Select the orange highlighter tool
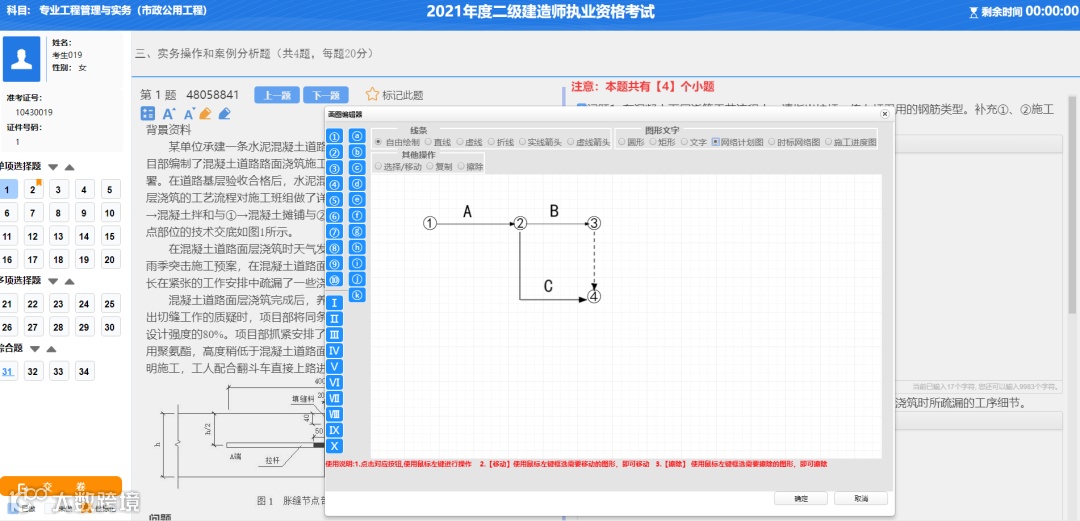The image size is (1080, 521). [x=207, y=114]
